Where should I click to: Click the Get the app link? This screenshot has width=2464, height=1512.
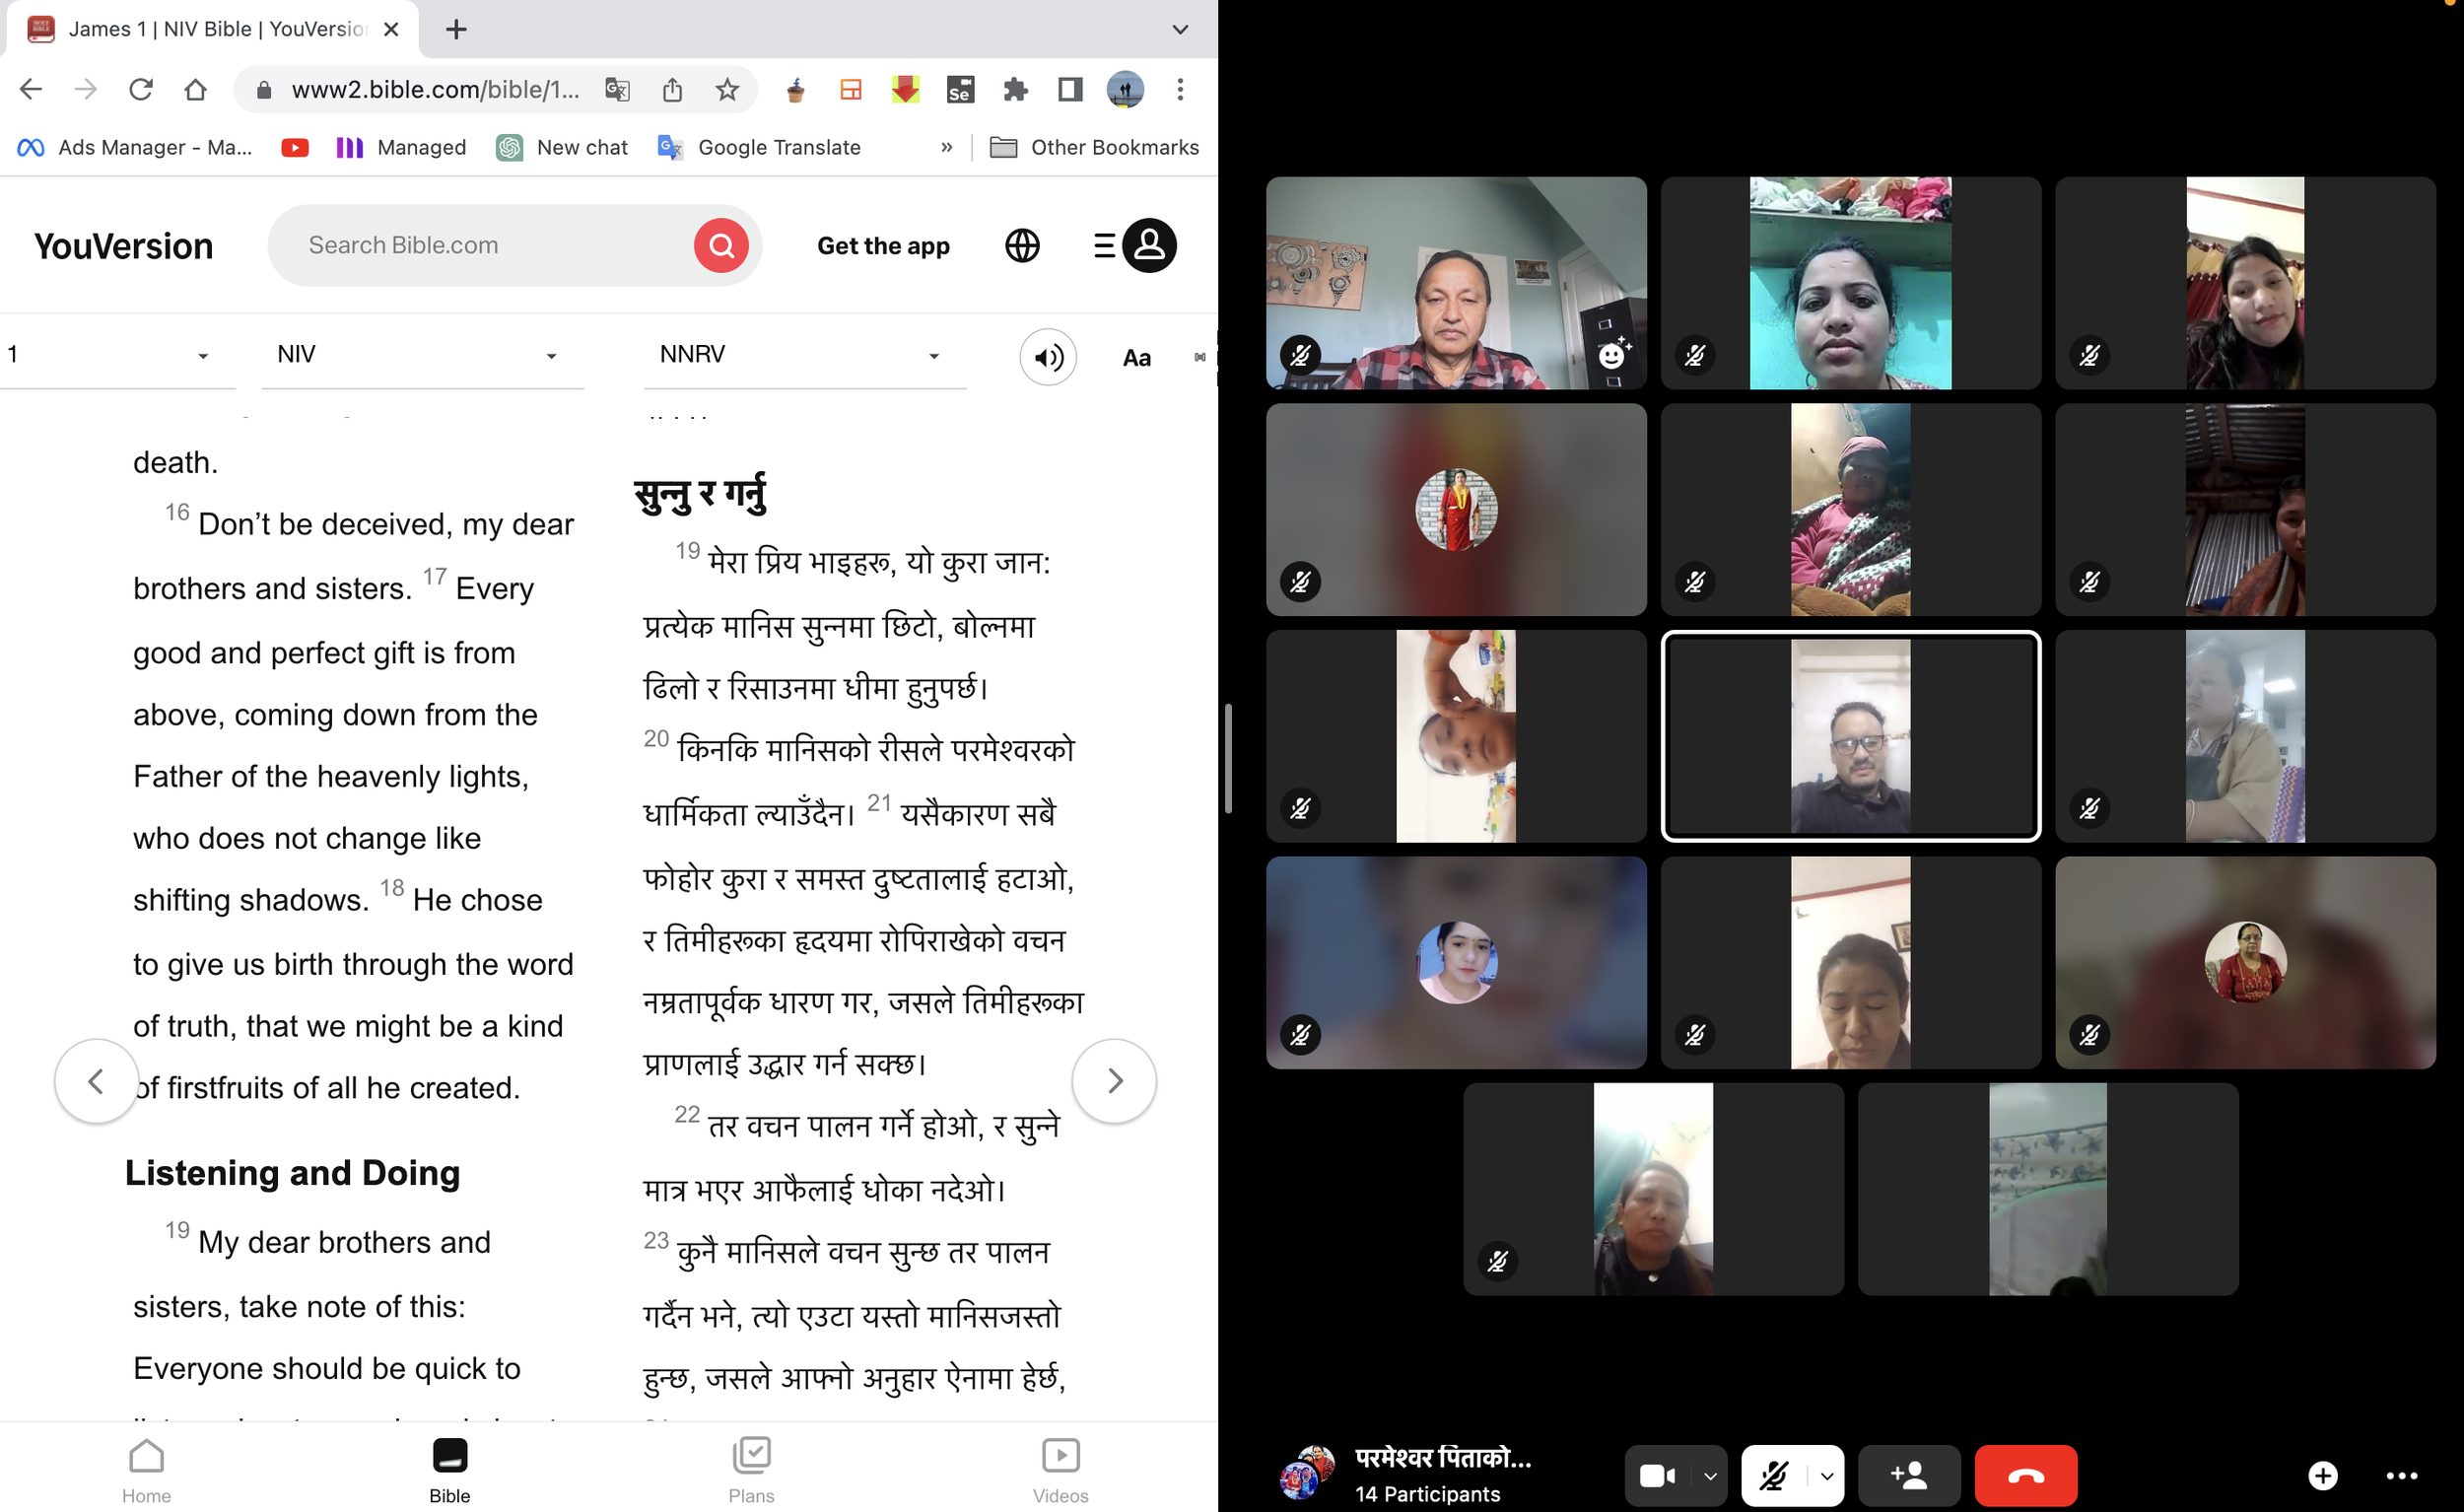tap(883, 246)
